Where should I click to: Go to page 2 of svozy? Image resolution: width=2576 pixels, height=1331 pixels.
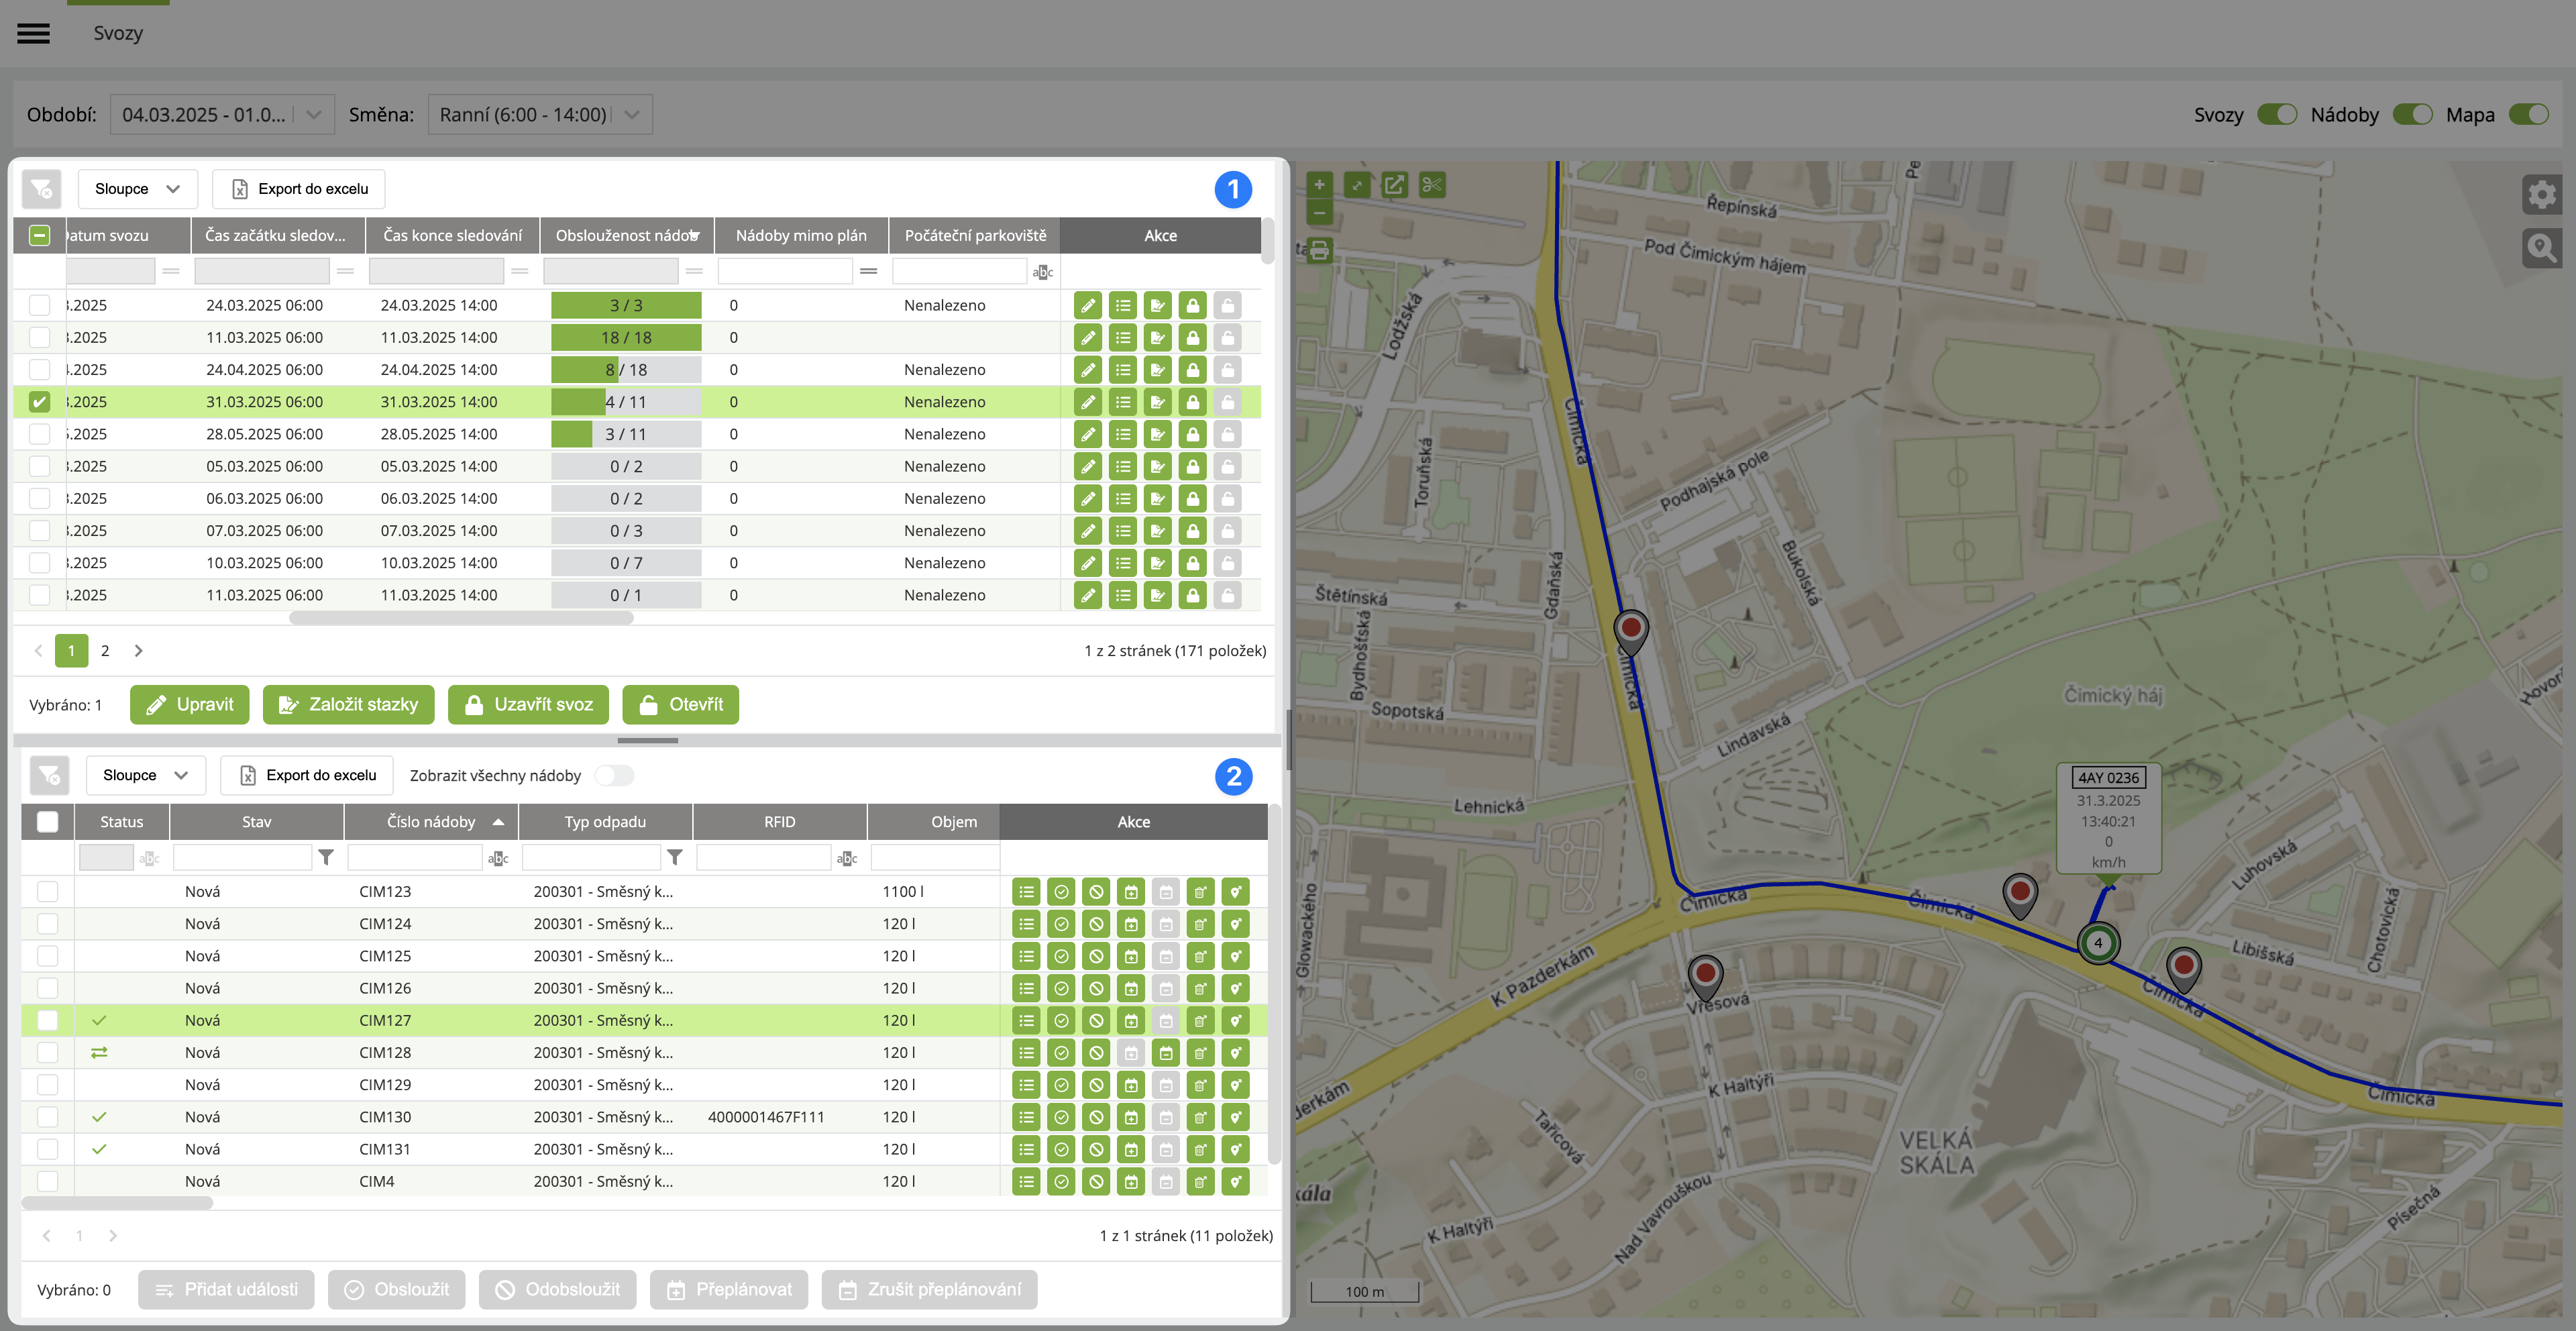tap(105, 651)
